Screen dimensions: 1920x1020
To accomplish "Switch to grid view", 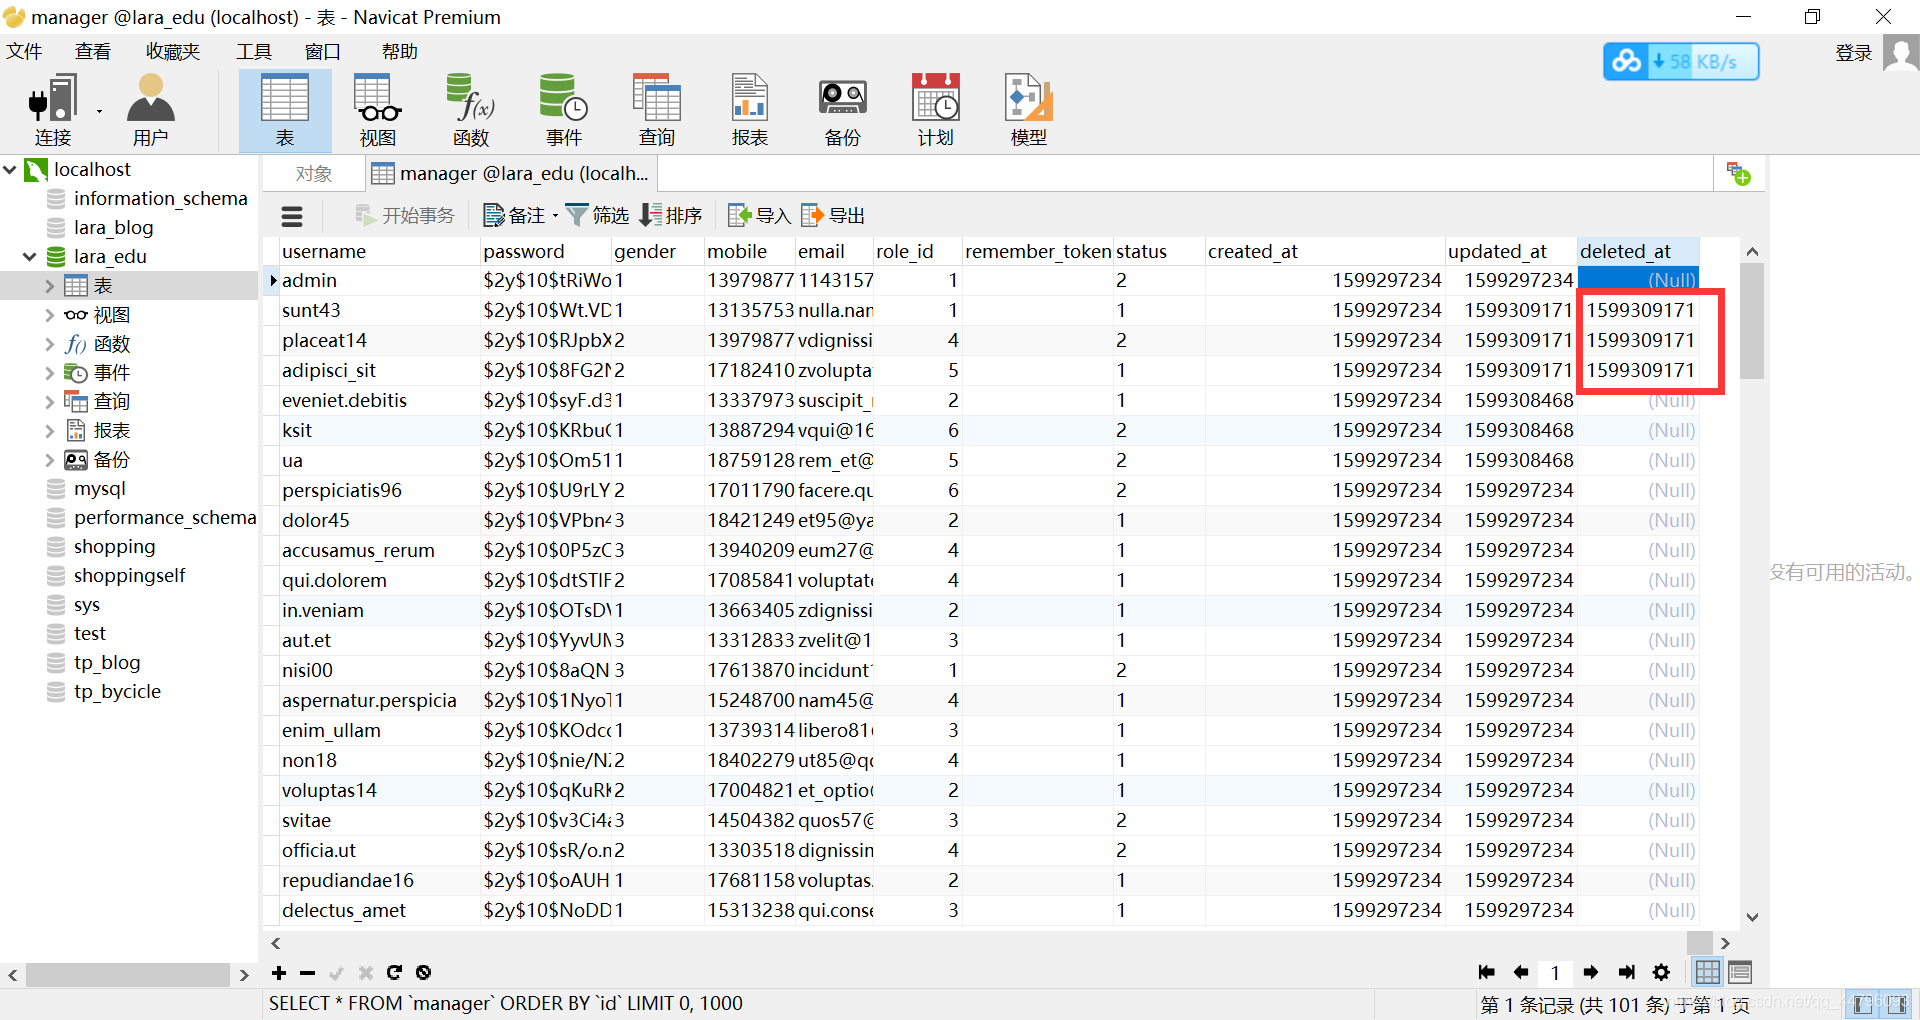I will (1708, 972).
